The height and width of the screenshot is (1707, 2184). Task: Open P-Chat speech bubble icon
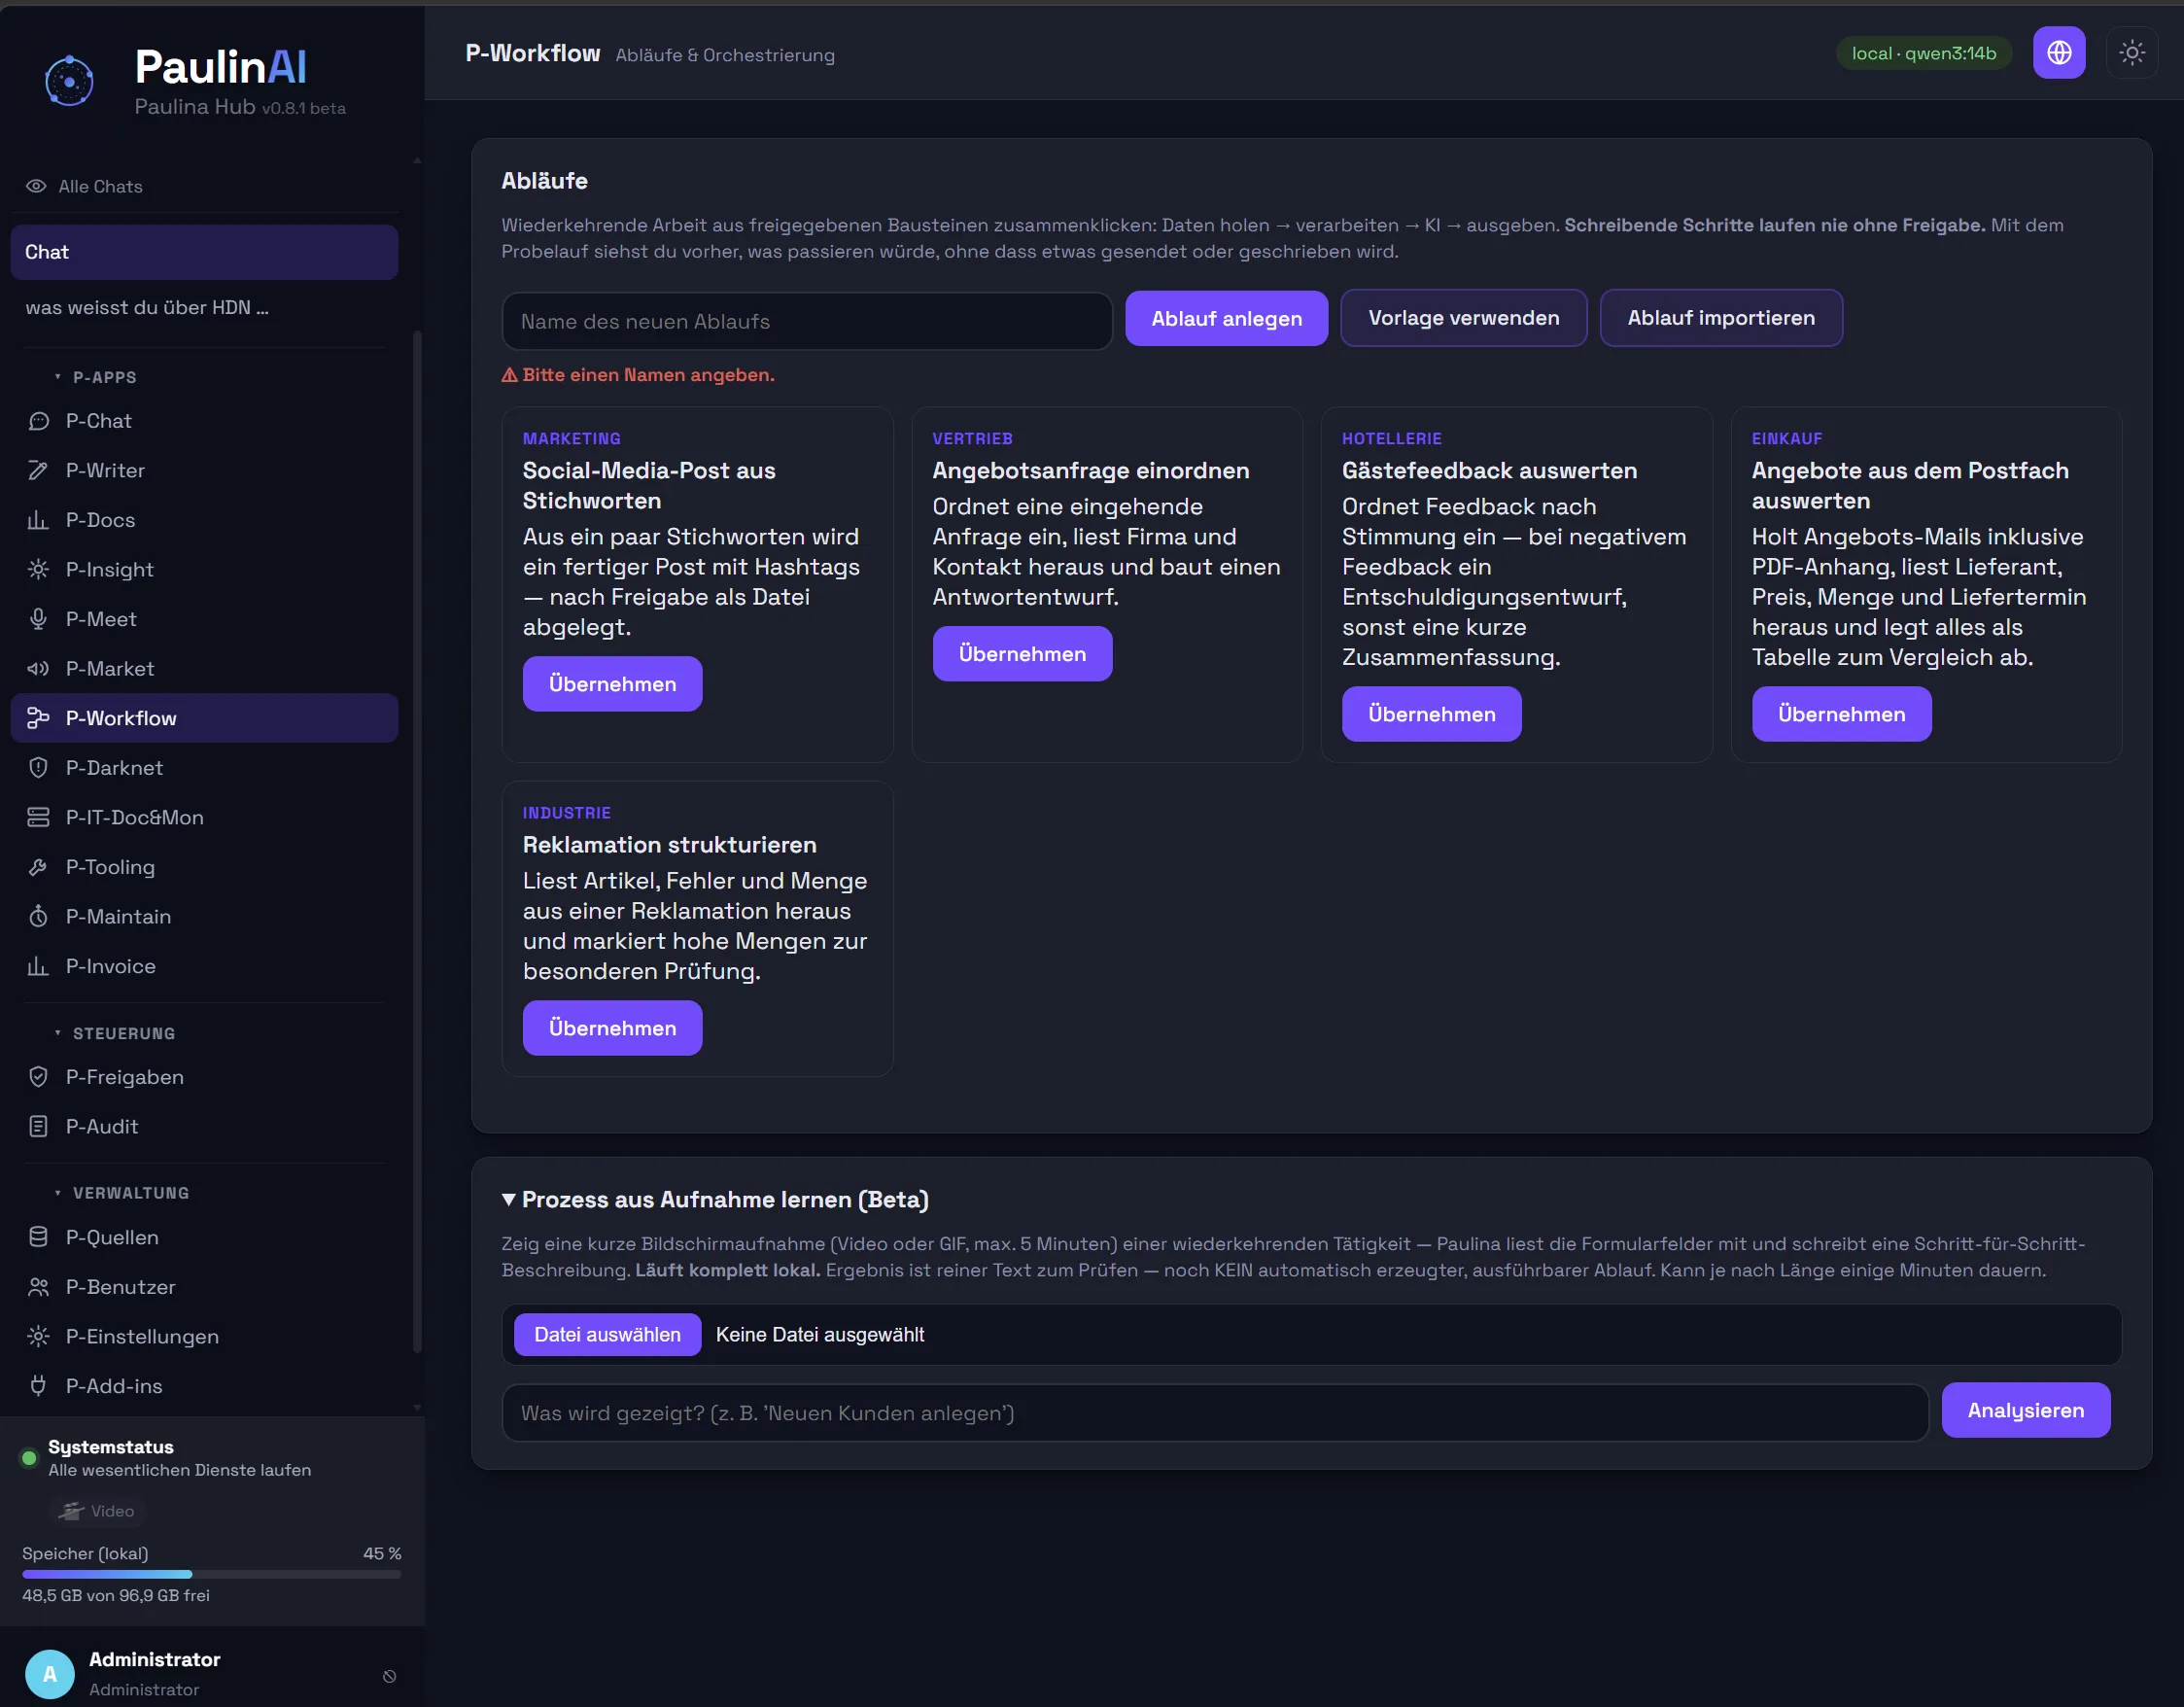tap(38, 421)
